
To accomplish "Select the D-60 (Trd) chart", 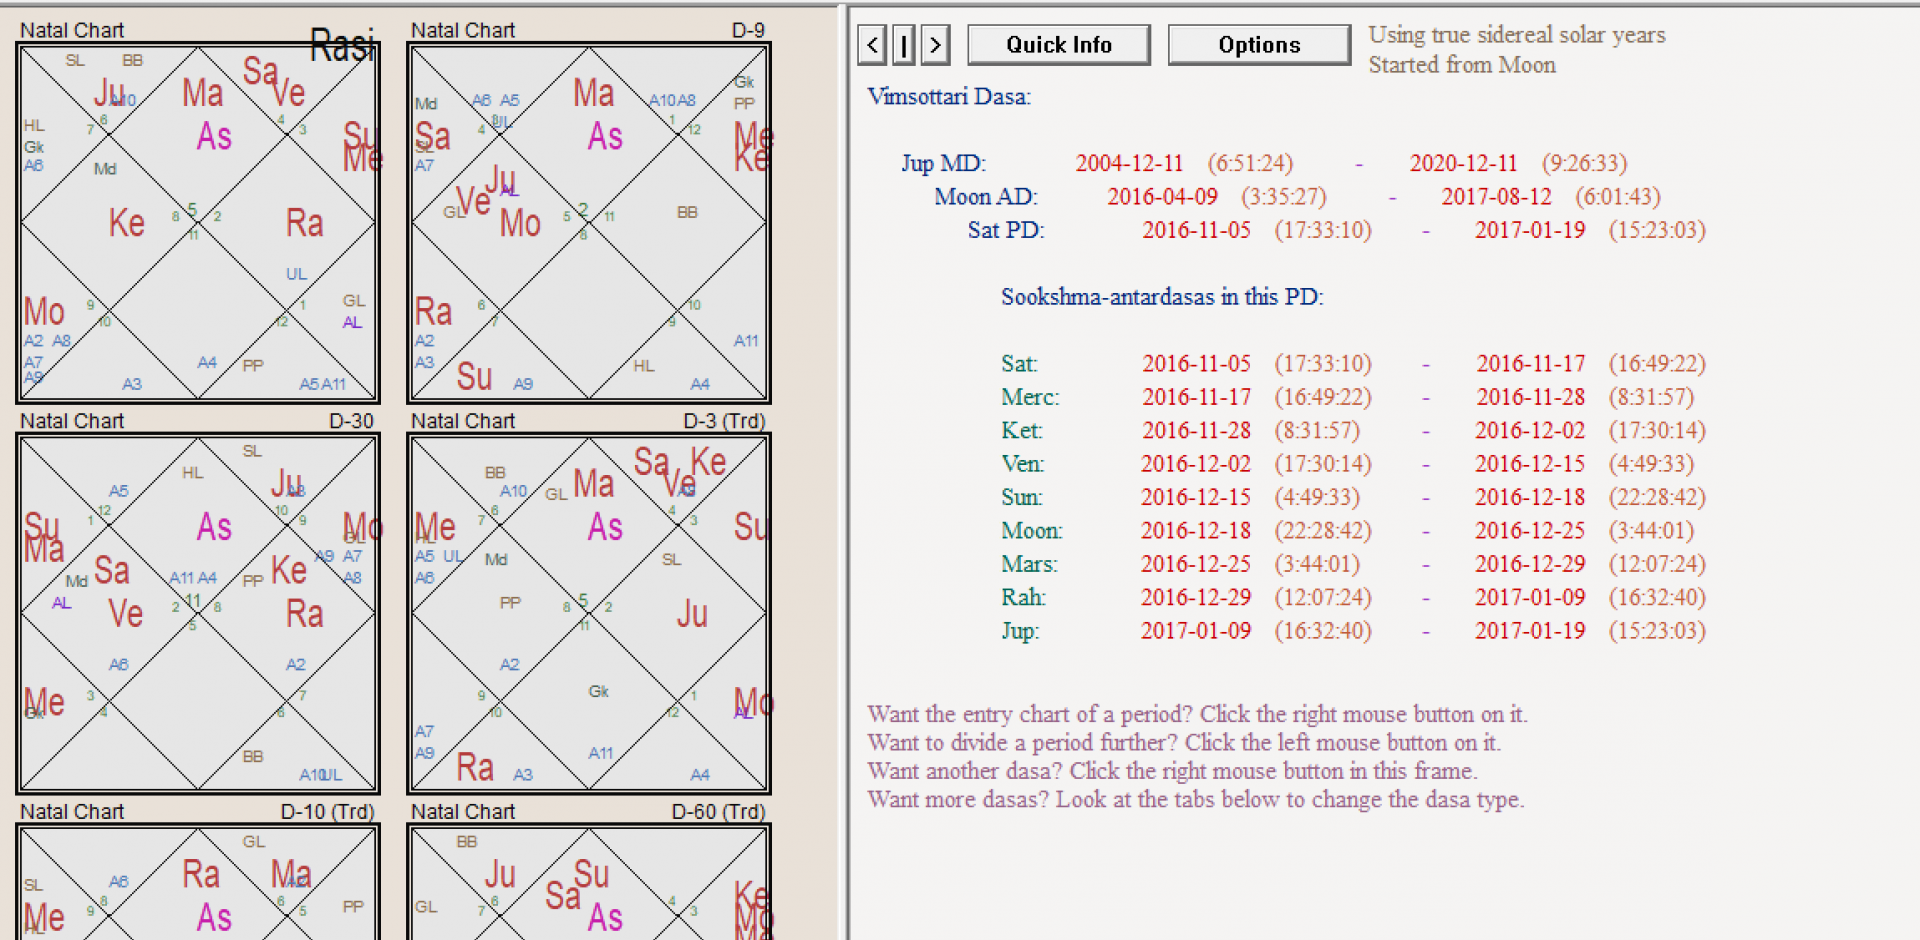I will [588, 885].
